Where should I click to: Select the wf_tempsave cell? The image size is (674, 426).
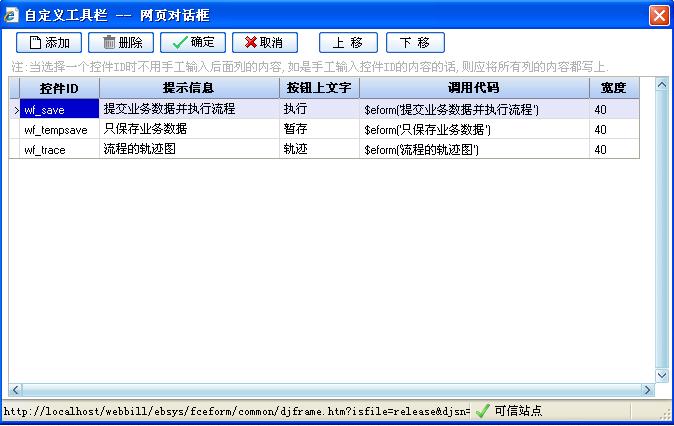coord(59,129)
